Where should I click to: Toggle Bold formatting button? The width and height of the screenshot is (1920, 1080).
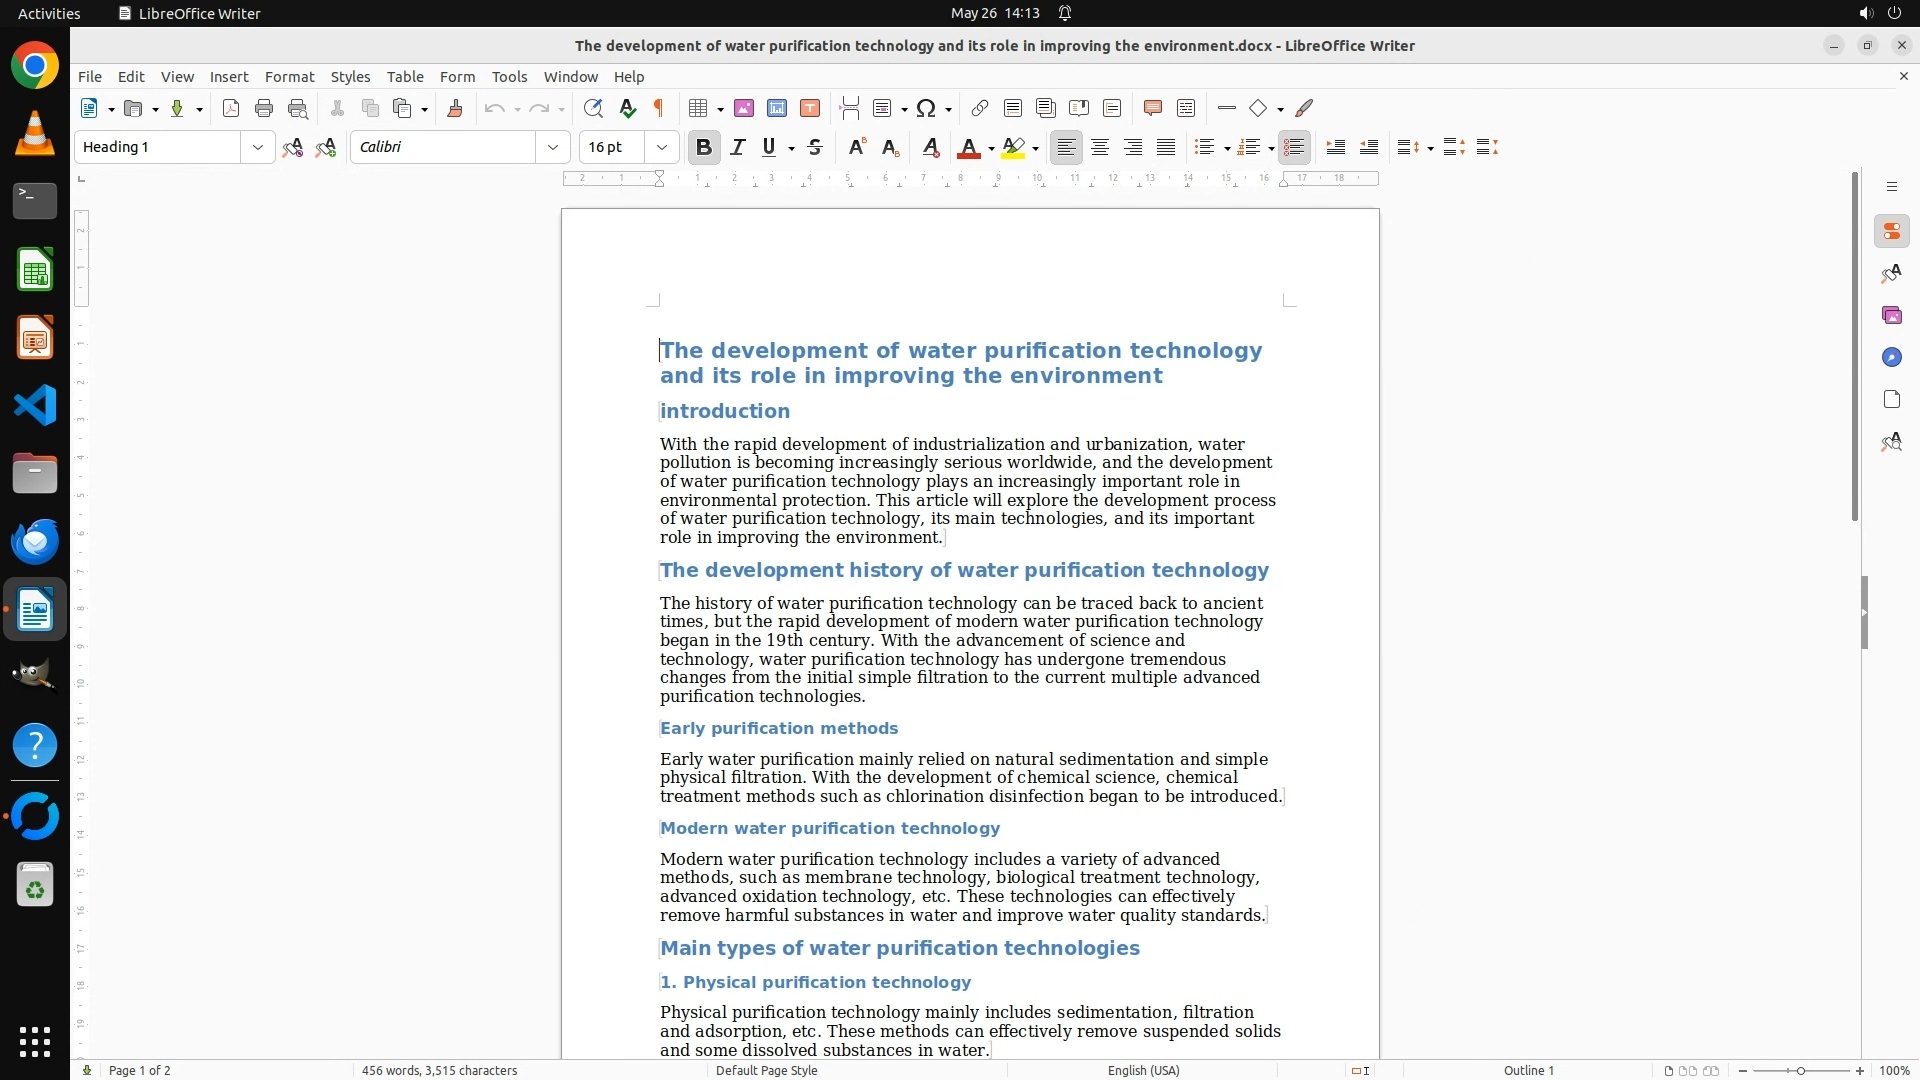point(703,147)
